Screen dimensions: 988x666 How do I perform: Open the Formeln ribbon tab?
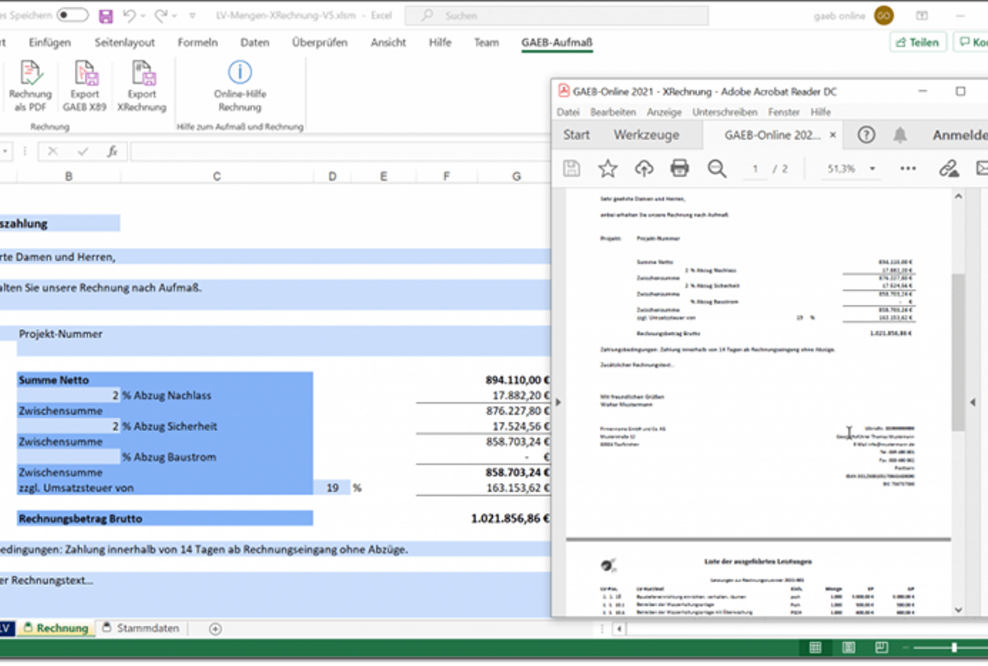[198, 42]
